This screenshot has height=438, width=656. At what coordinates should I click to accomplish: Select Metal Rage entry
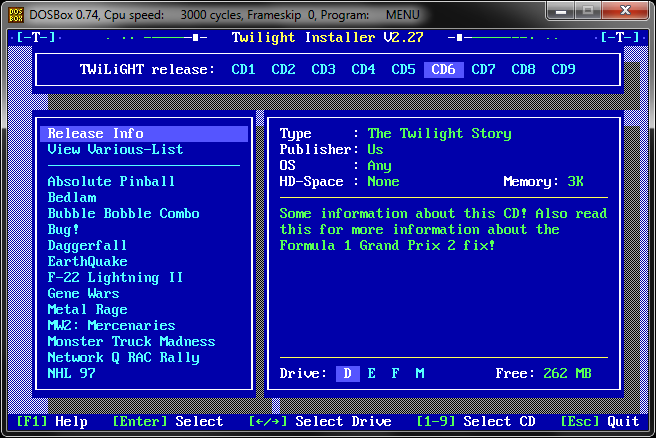coord(87,309)
